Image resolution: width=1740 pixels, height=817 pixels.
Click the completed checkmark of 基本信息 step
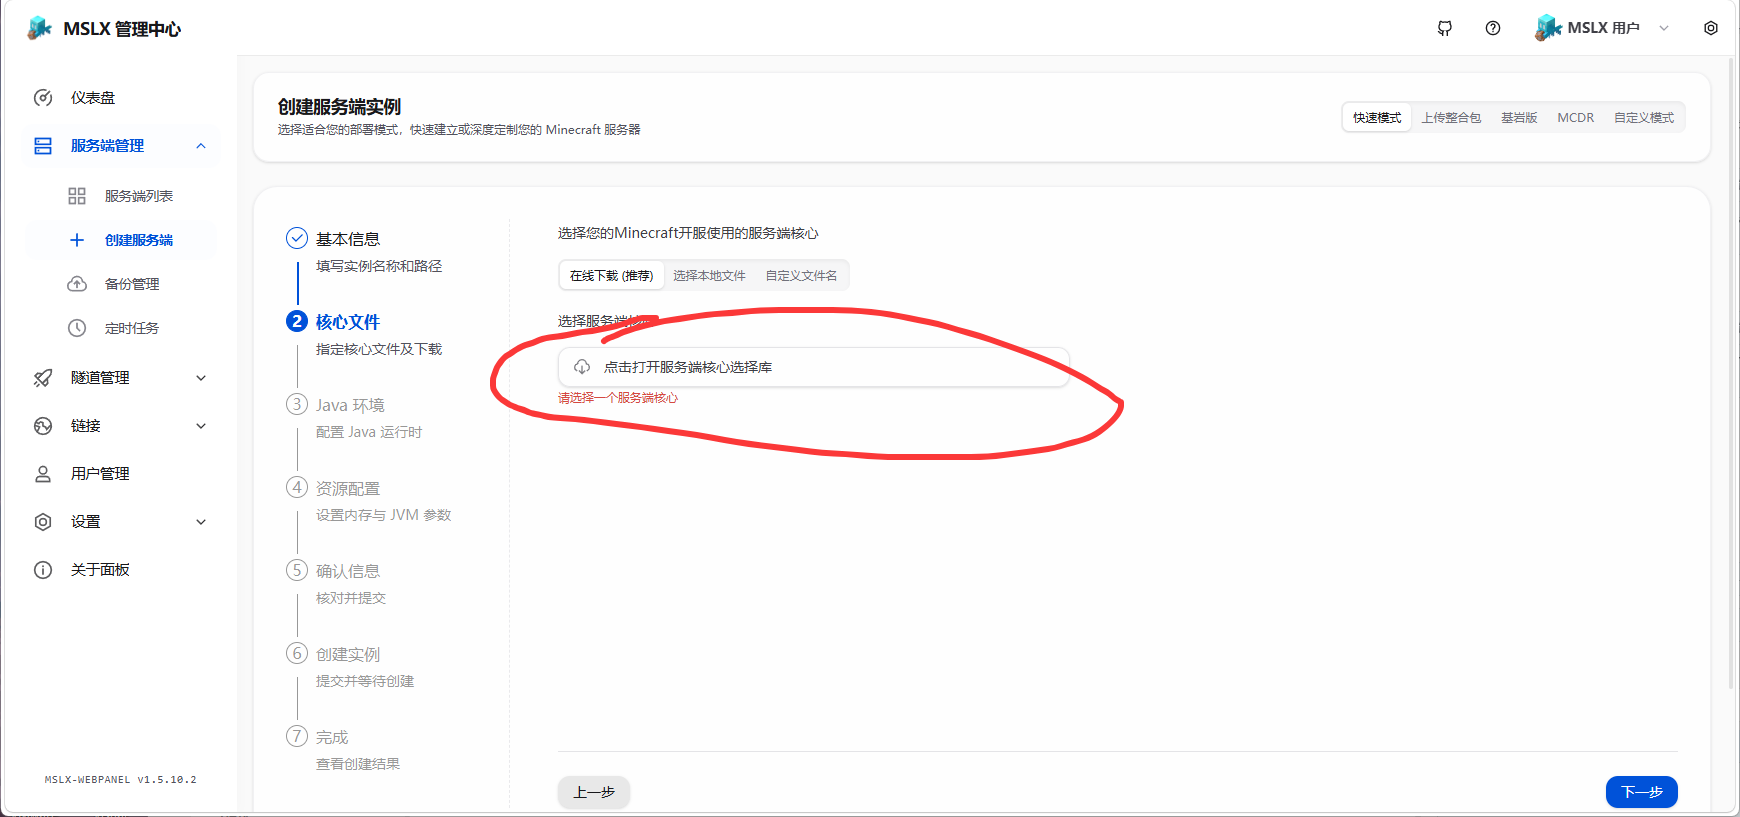tap(297, 238)
